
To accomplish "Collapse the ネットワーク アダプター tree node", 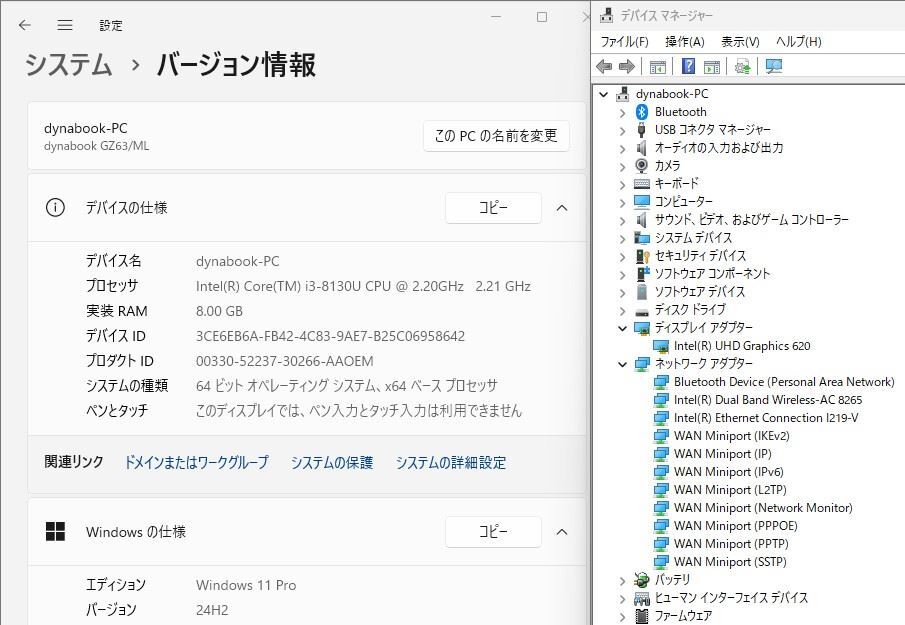I will point(622,364).
